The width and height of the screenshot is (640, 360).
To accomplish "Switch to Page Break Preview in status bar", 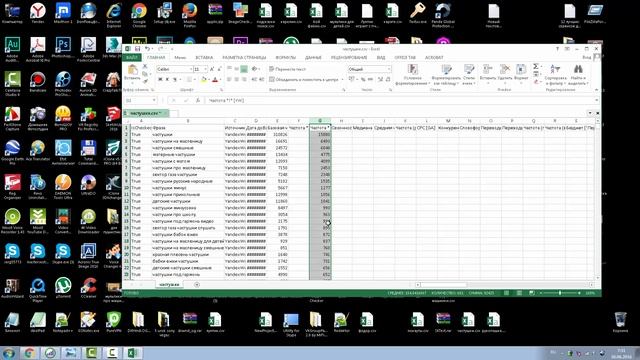I will [532, 293].
